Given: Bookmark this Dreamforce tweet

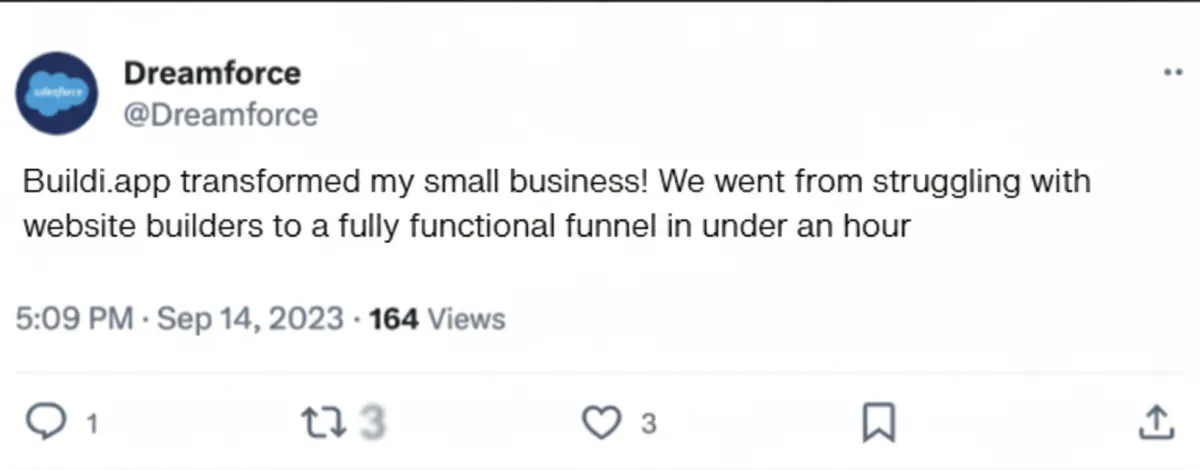Looking at the screenshot, I should click(x=877, y=423).
